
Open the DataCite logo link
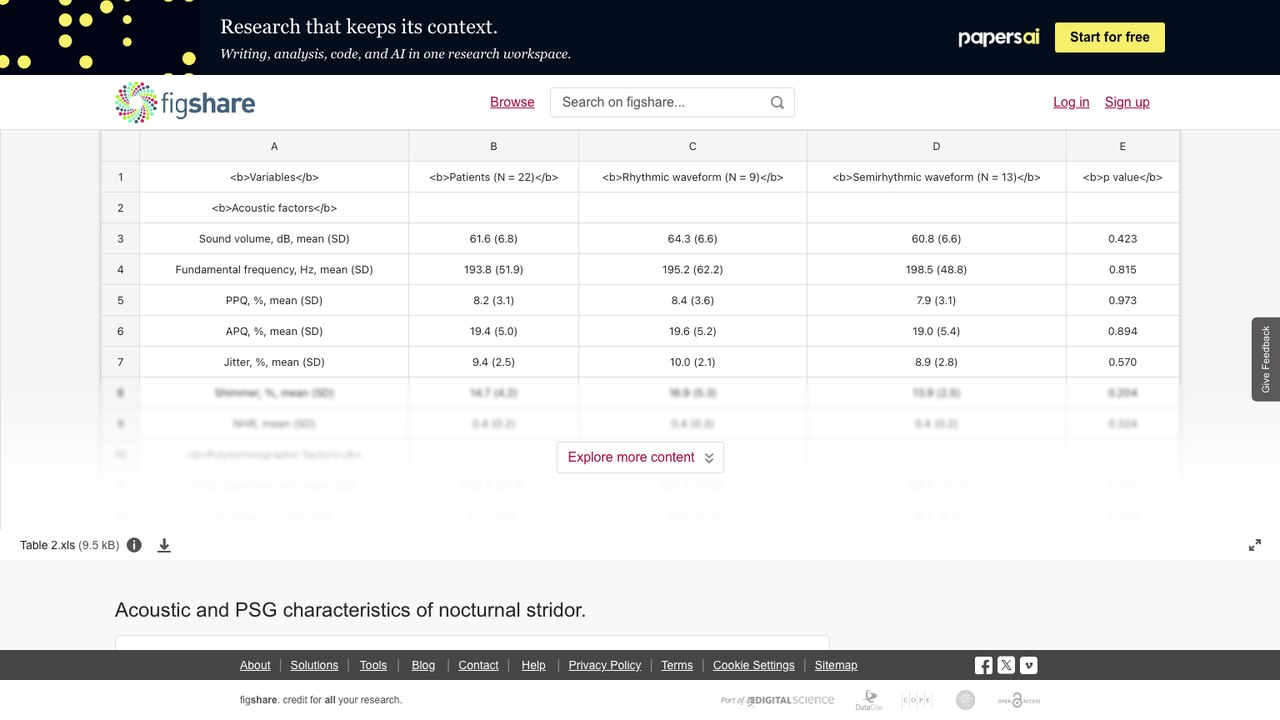pyautogui.click(x=869, y=700)
